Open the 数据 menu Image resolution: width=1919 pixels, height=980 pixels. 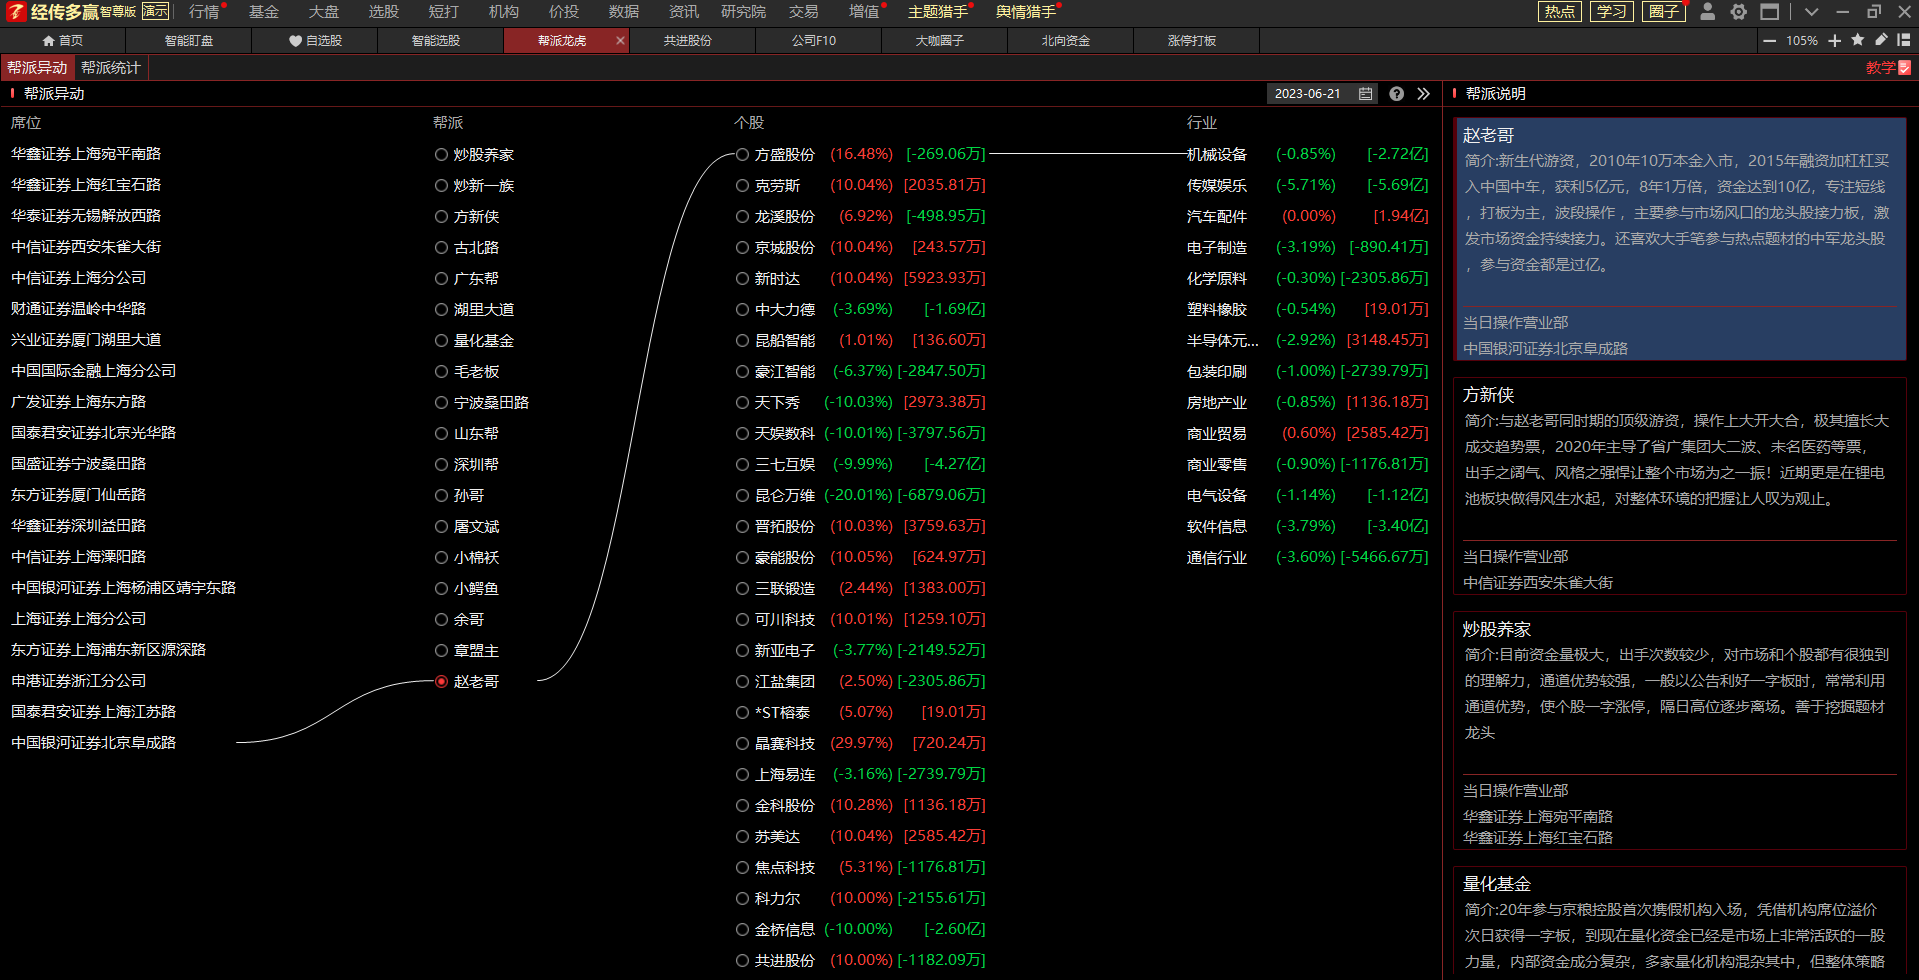point(624,12)
